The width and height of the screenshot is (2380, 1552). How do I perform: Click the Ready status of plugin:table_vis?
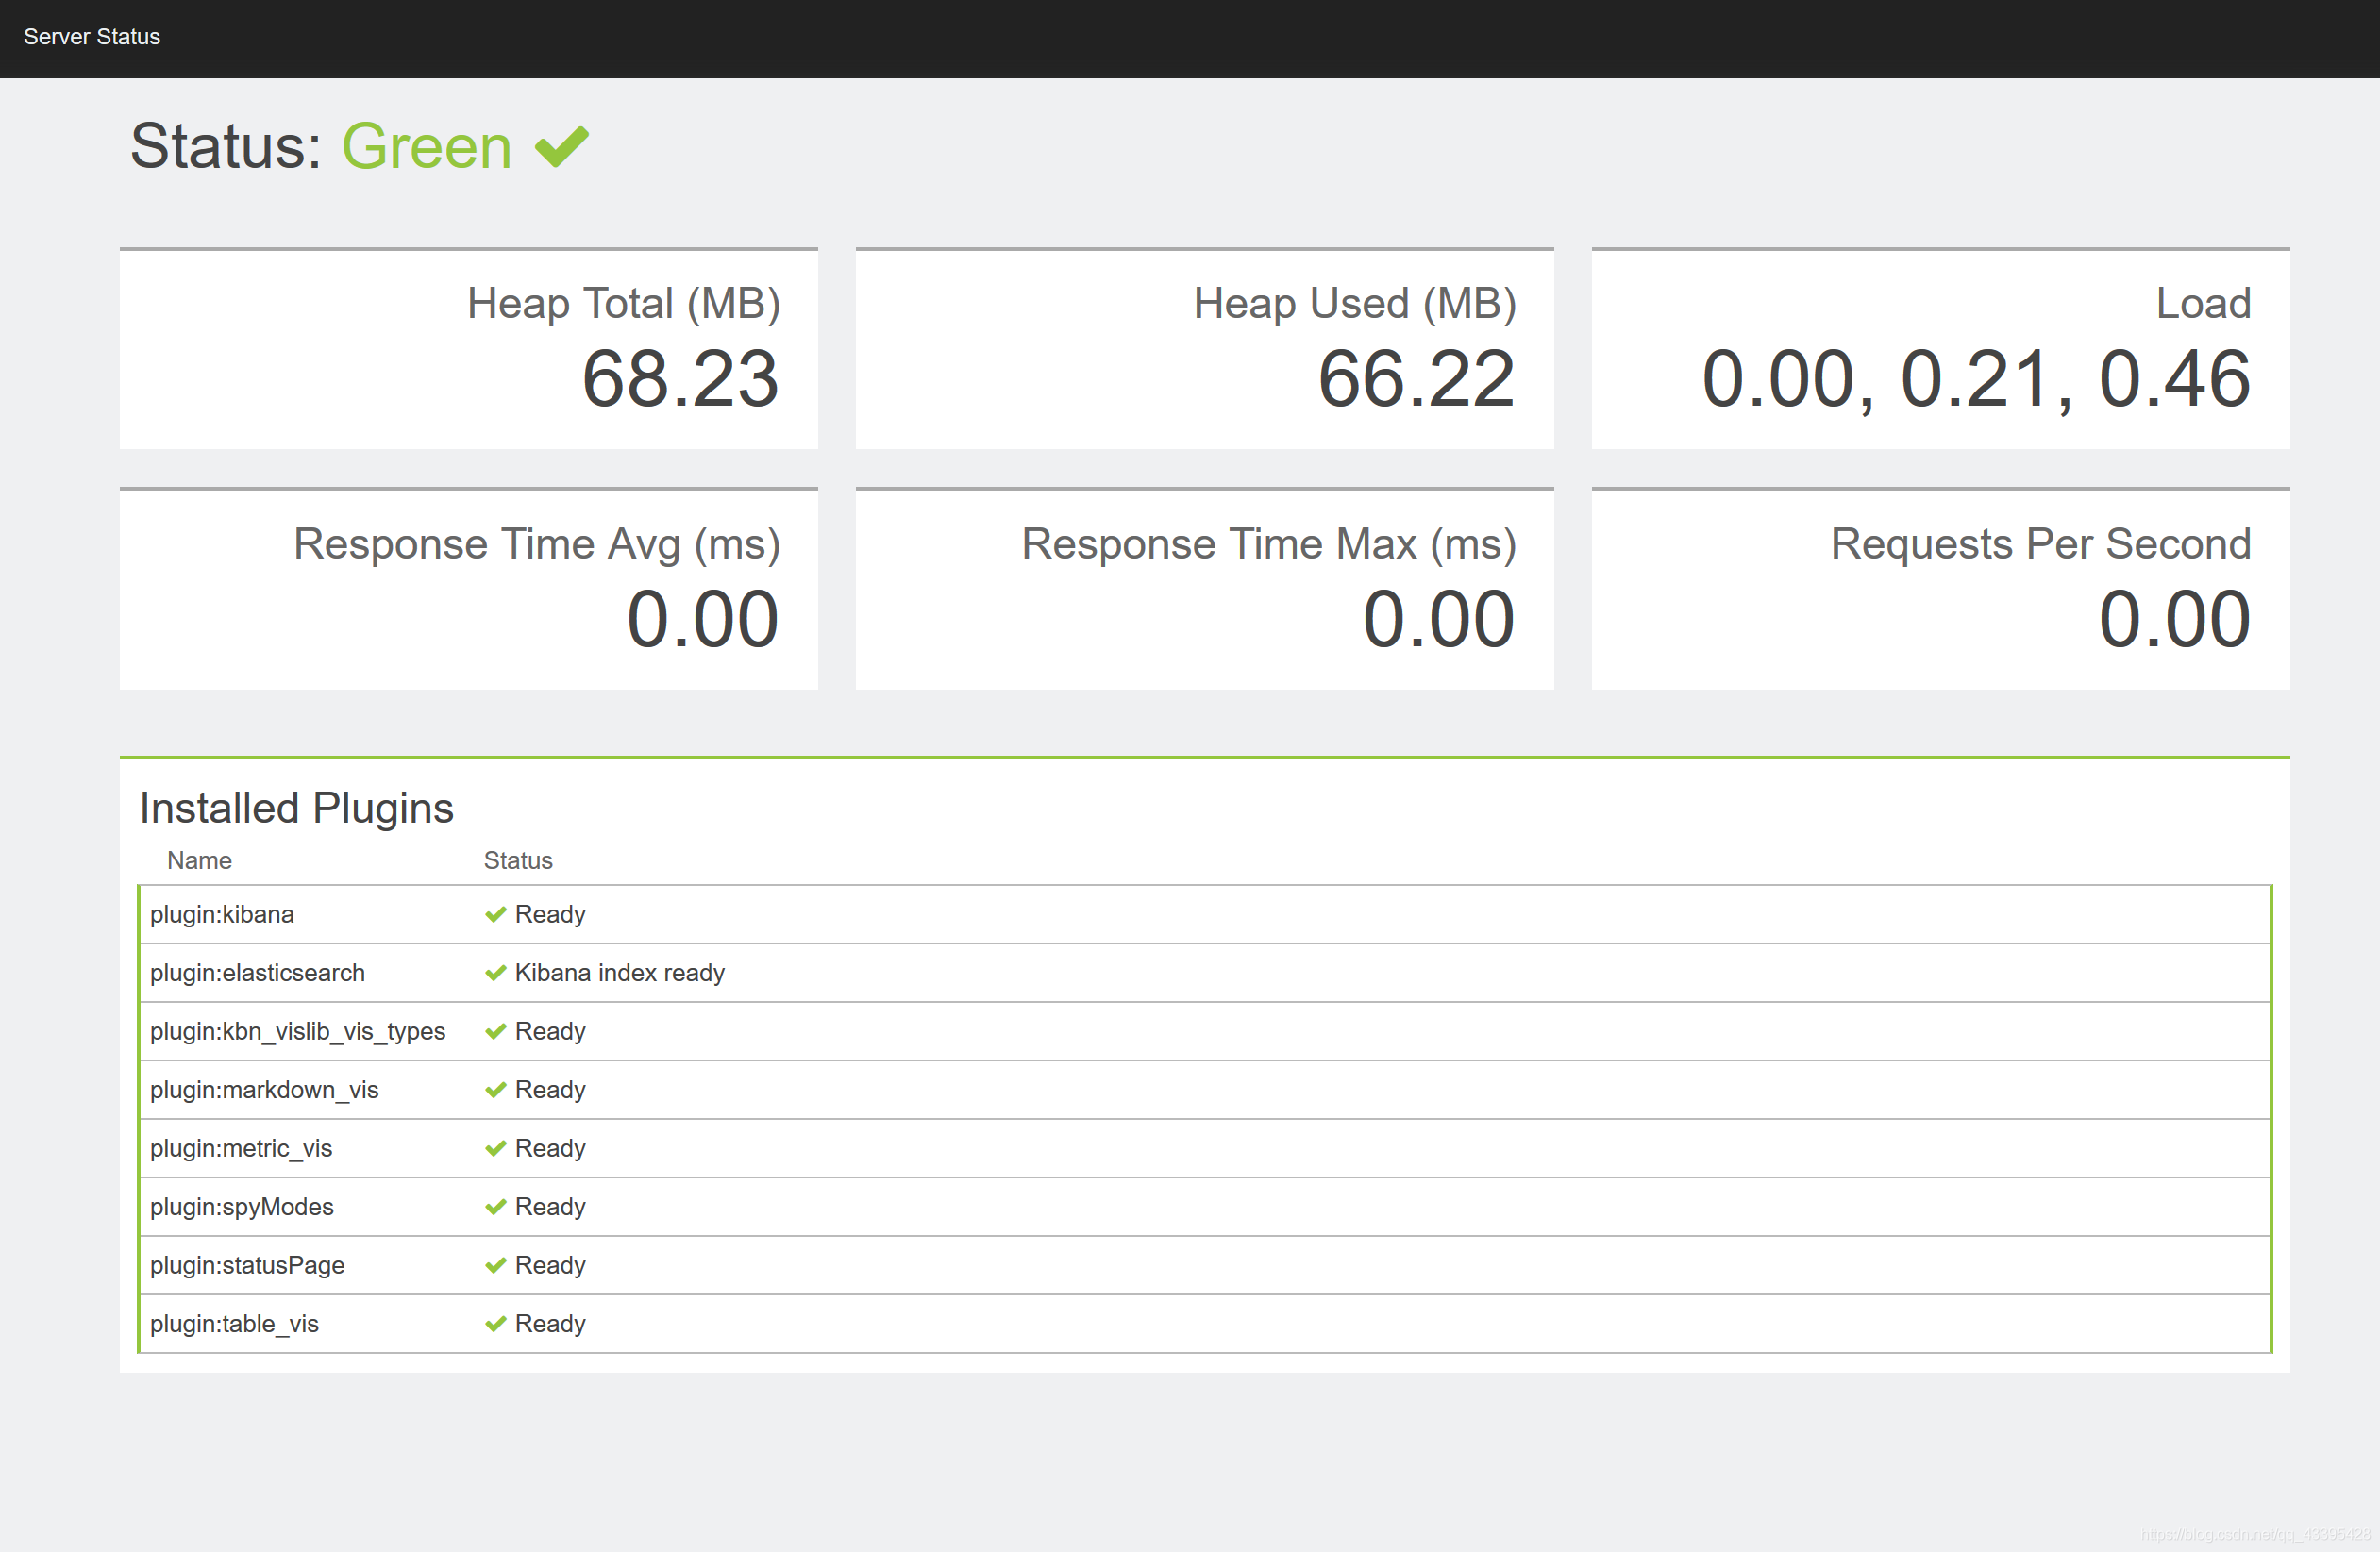tap(550, 1324)
